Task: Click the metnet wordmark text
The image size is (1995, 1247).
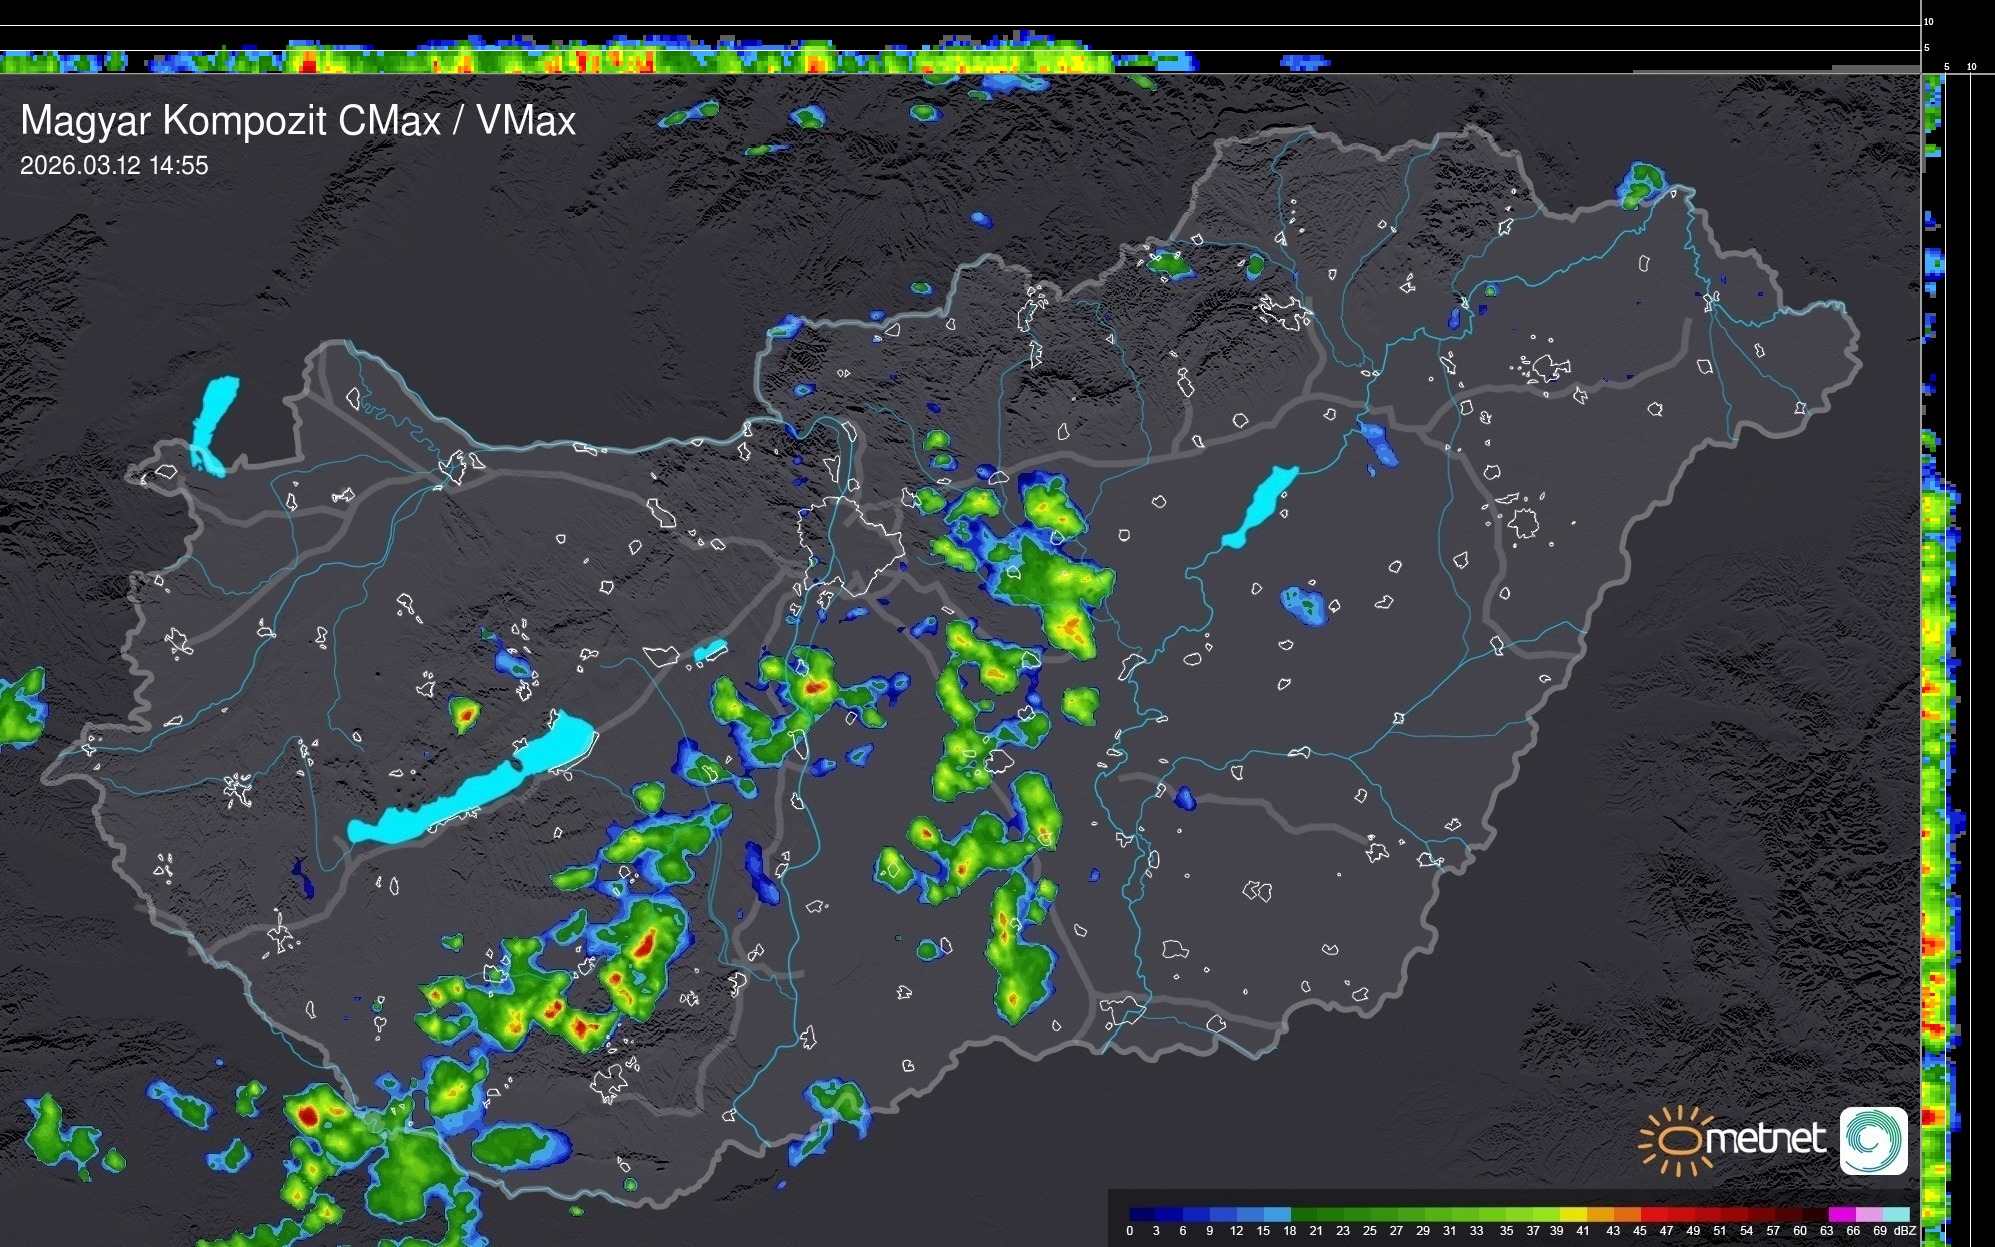Action: [1764, 1139]
